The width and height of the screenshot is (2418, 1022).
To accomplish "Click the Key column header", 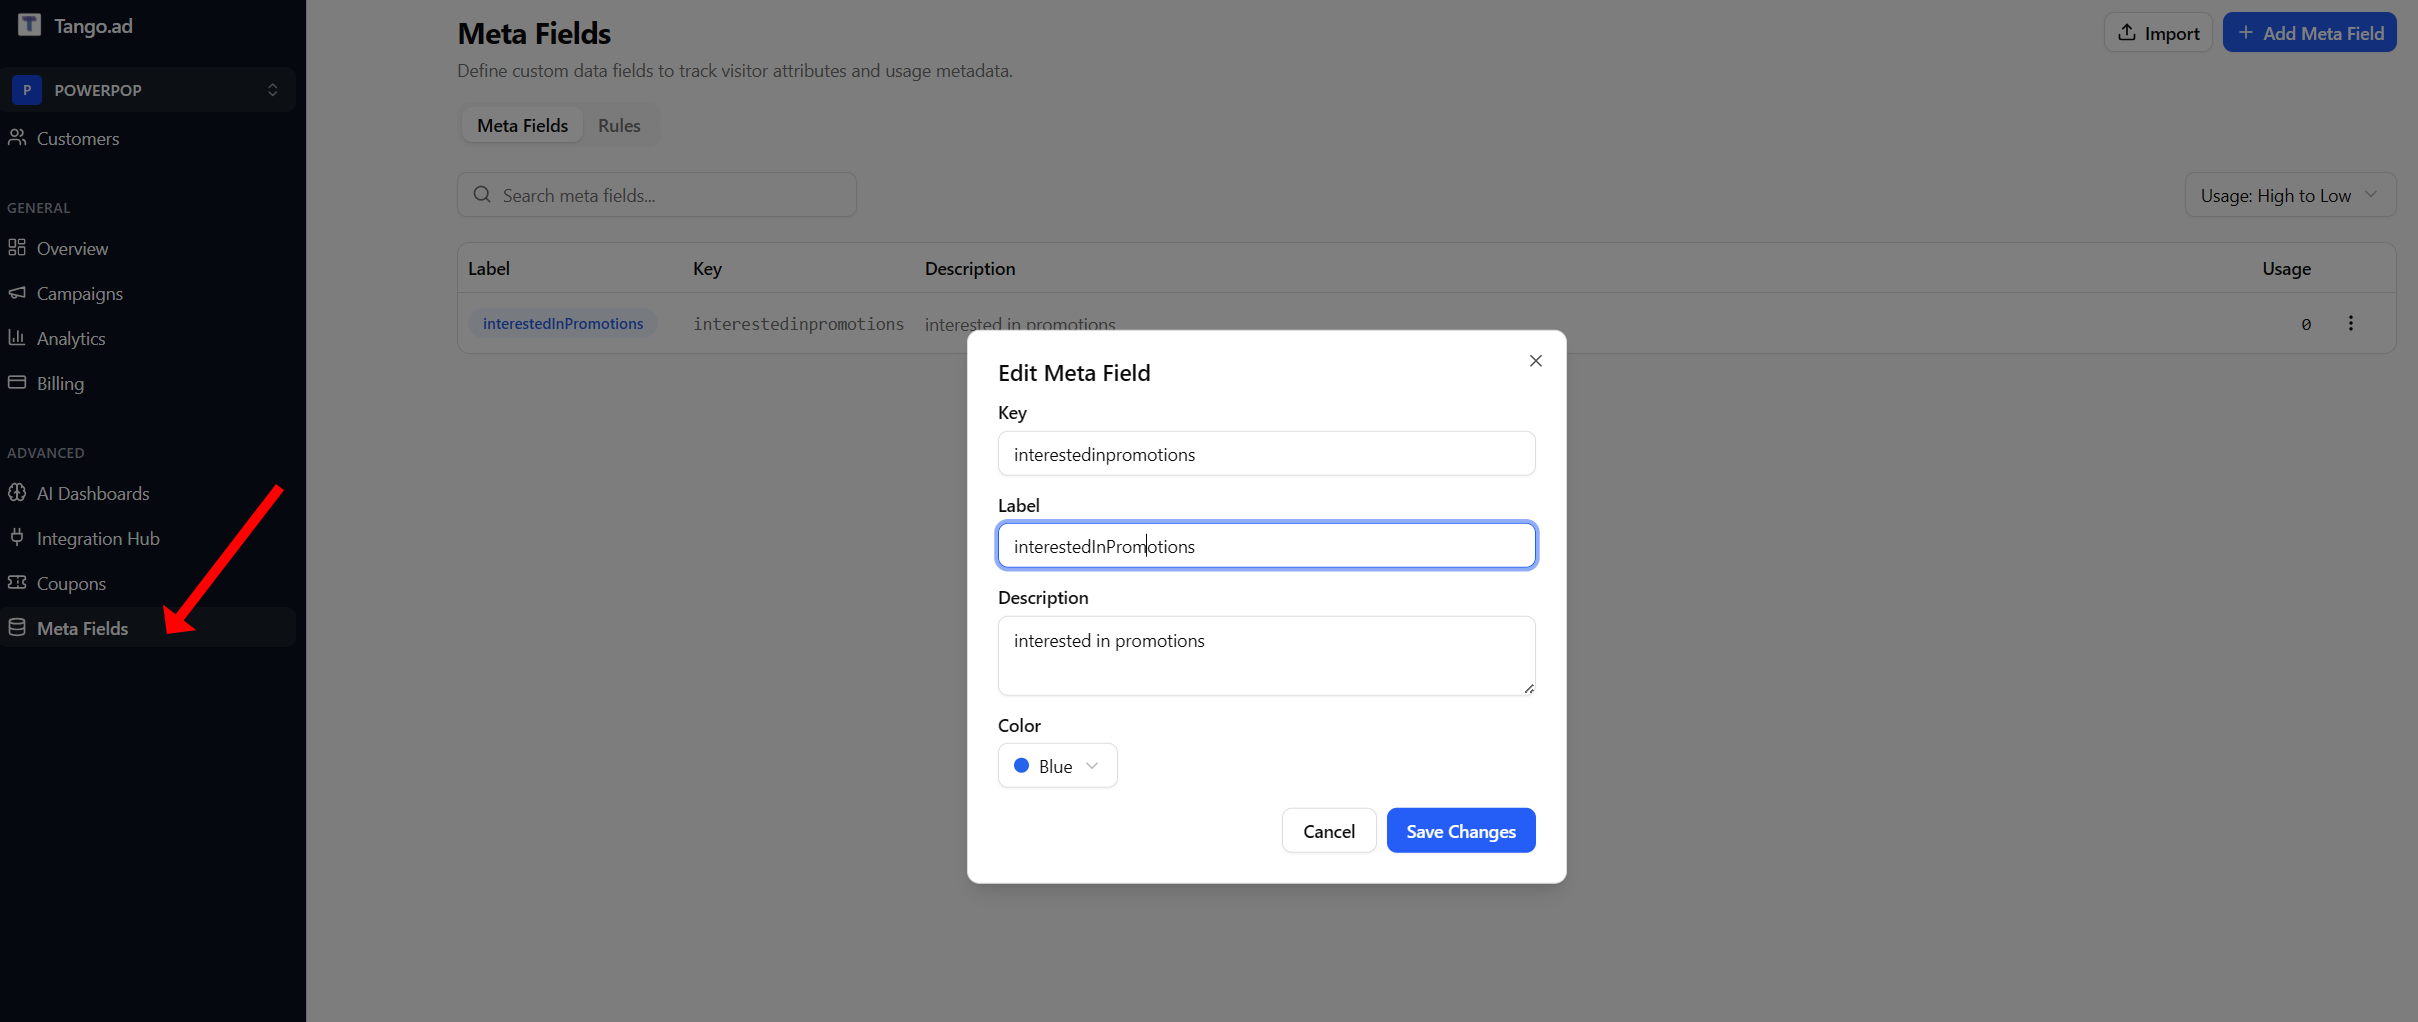I will point(707,269).
